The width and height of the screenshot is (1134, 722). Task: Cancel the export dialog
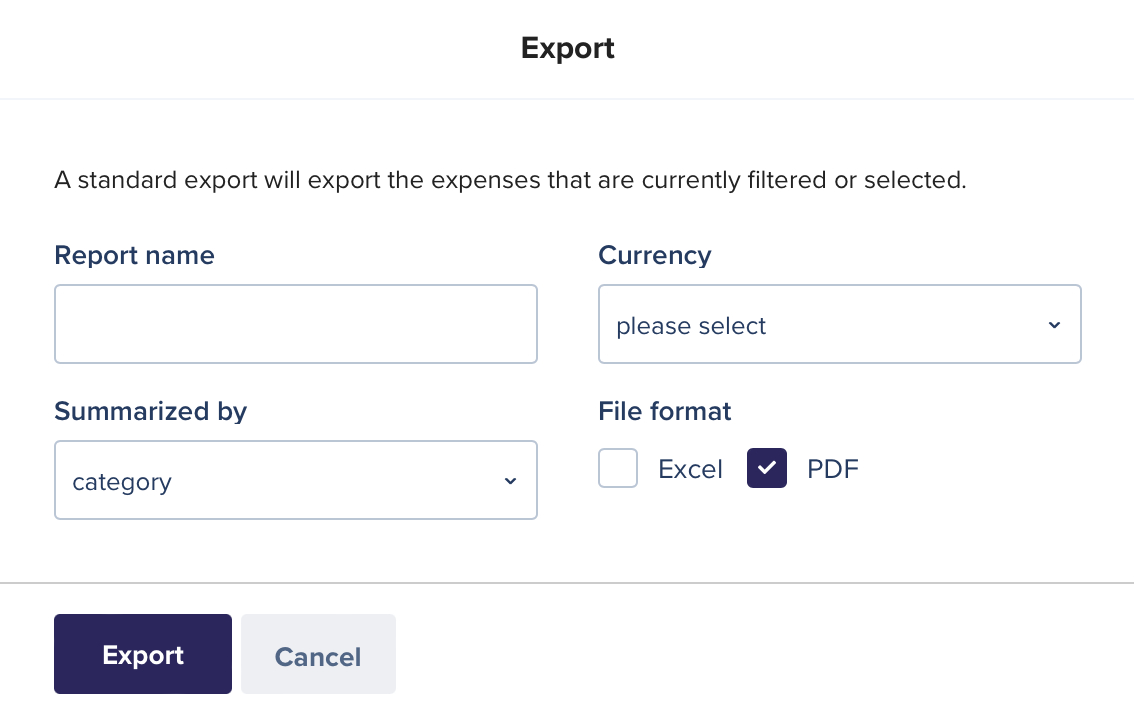(x=318, y=655)
